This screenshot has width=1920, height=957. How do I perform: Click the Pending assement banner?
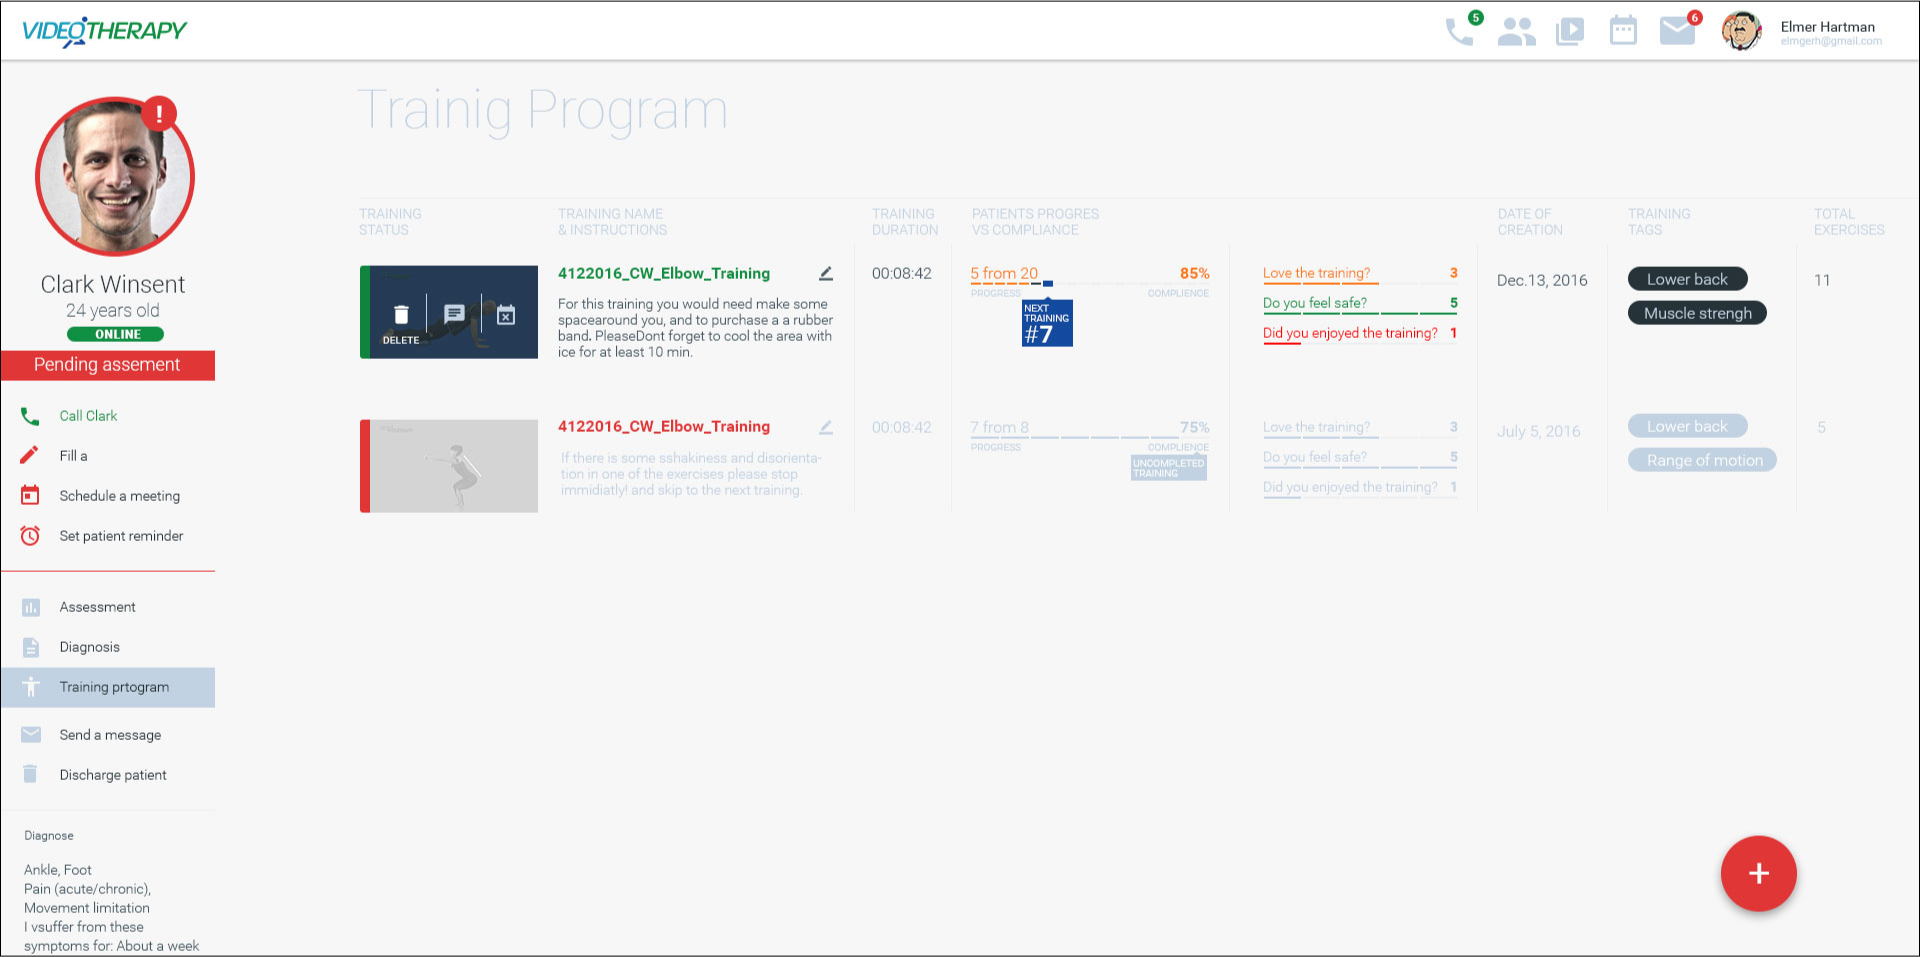[x=108, y=365]
